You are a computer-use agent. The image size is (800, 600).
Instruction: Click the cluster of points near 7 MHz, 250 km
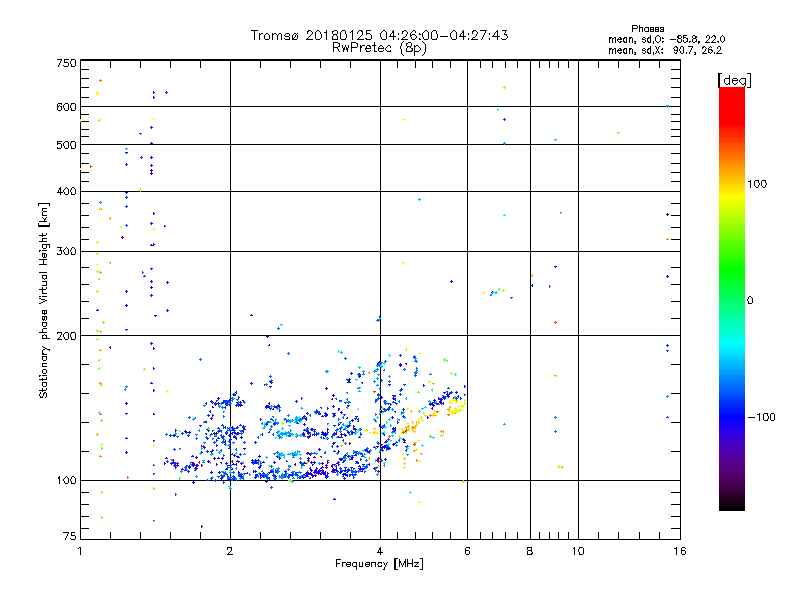(x=495, y=292)
